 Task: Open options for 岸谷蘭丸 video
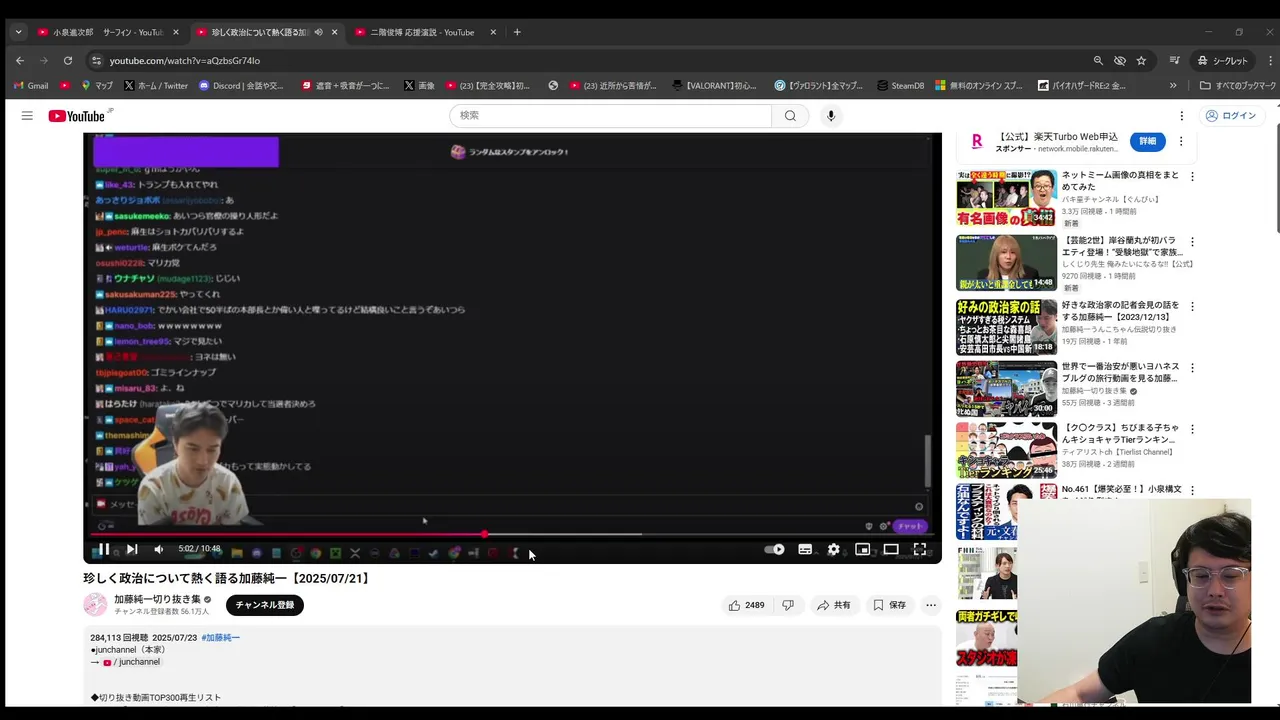pos(1191,242)
